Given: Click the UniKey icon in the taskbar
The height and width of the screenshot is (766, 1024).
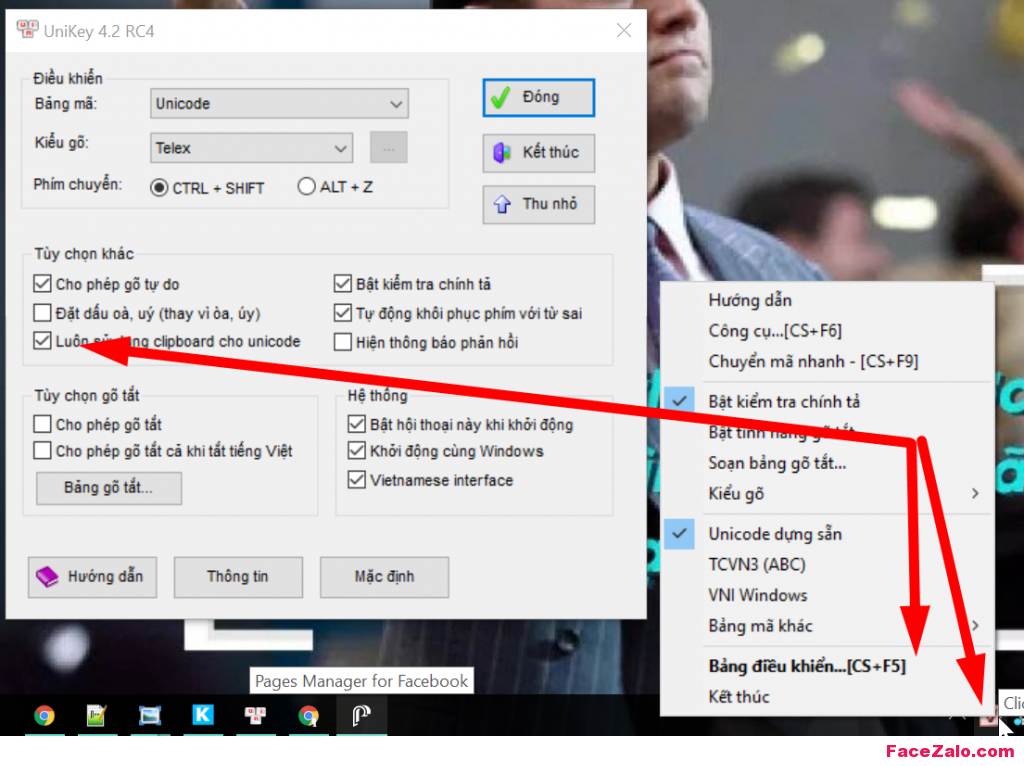Looking at the screenshot, I should pyautogui.click(x=256, y=716).
